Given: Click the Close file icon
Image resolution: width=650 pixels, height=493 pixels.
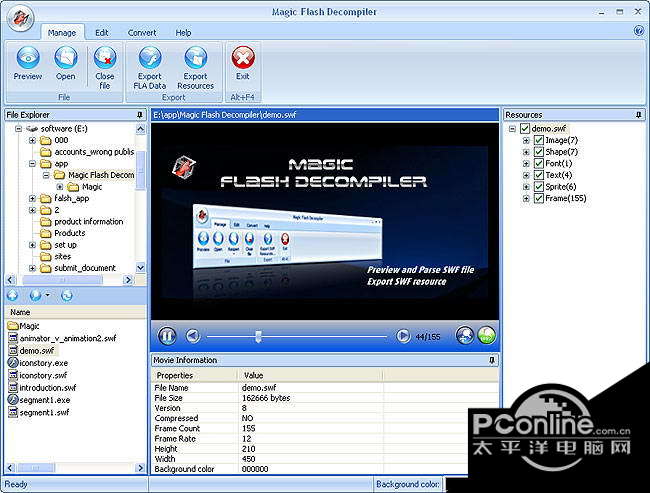Looking at the screenshot, I should coord(104,59).
